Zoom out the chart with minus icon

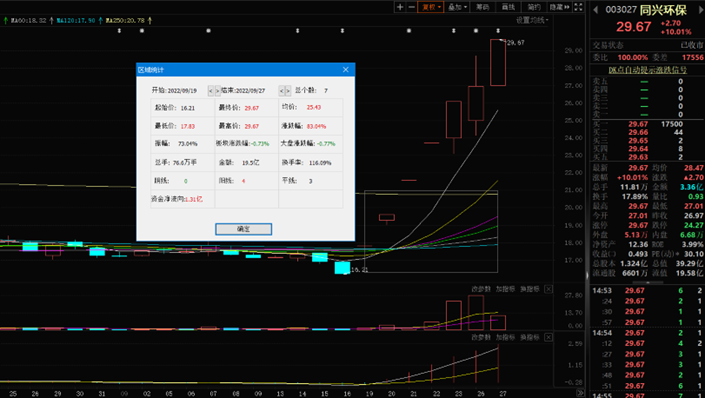(x=411, y=7)
